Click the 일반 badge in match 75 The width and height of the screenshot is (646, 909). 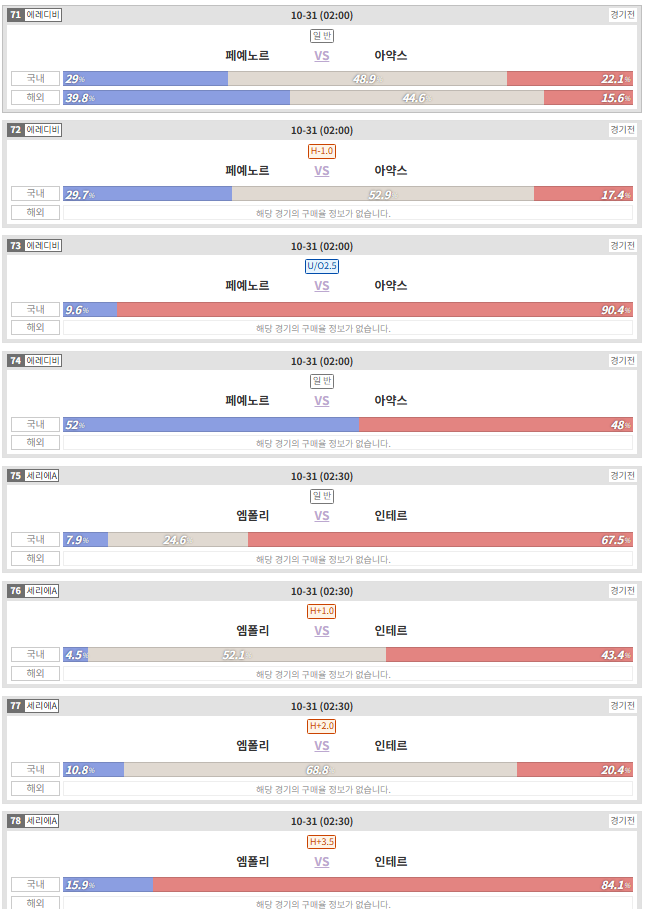(322, 496)
